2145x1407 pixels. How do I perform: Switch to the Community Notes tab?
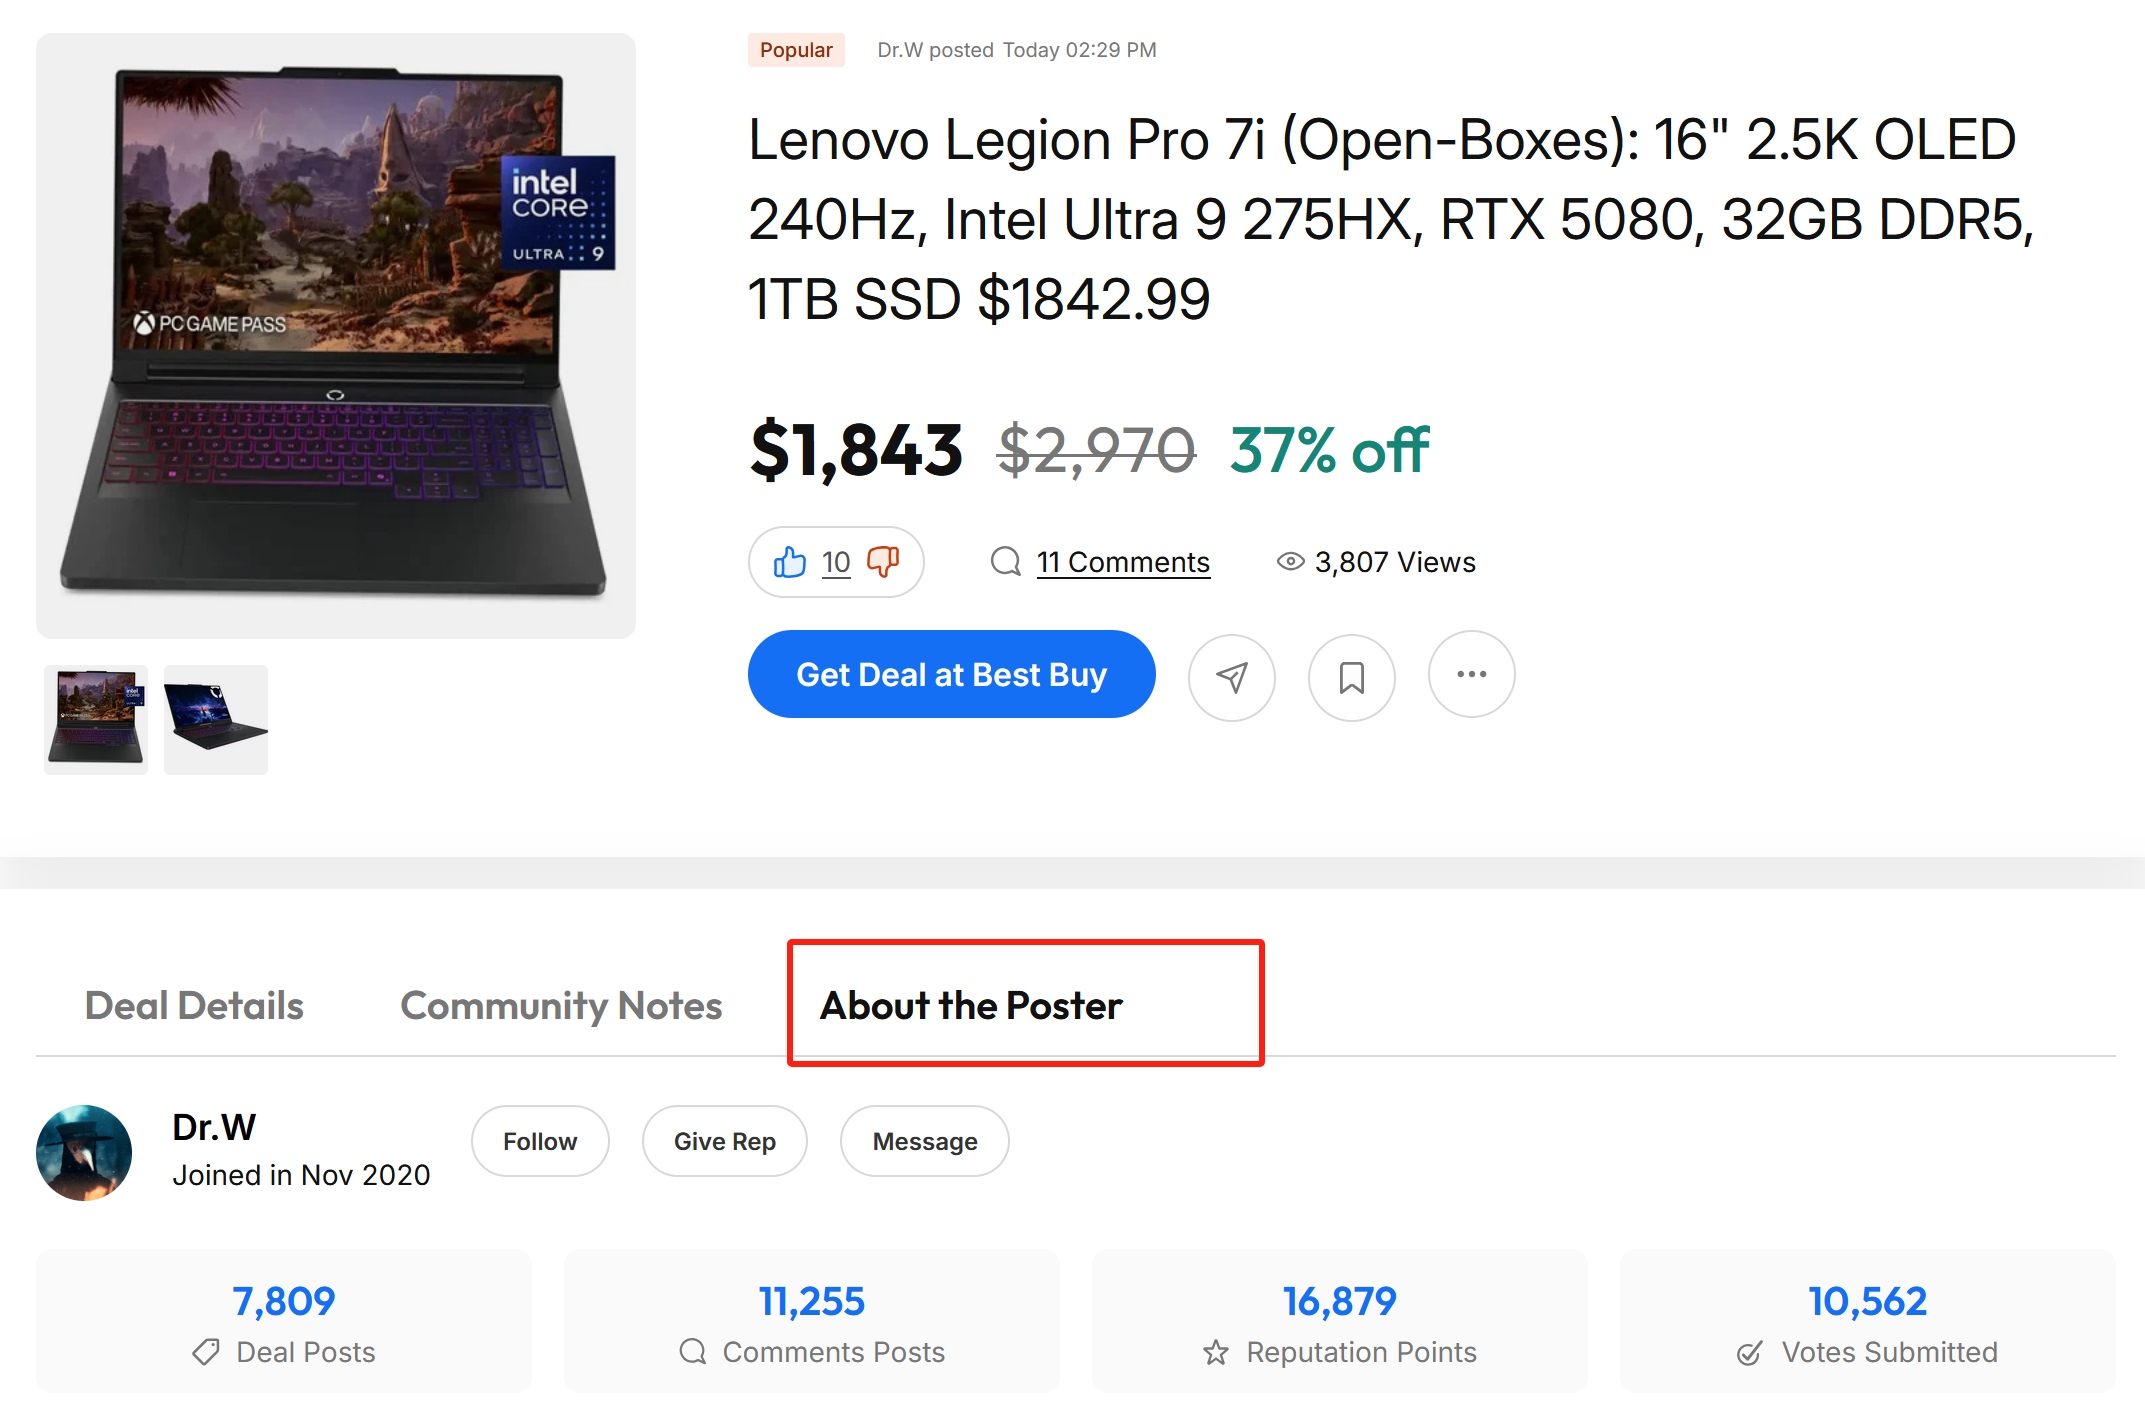[x=561, y=1005]
